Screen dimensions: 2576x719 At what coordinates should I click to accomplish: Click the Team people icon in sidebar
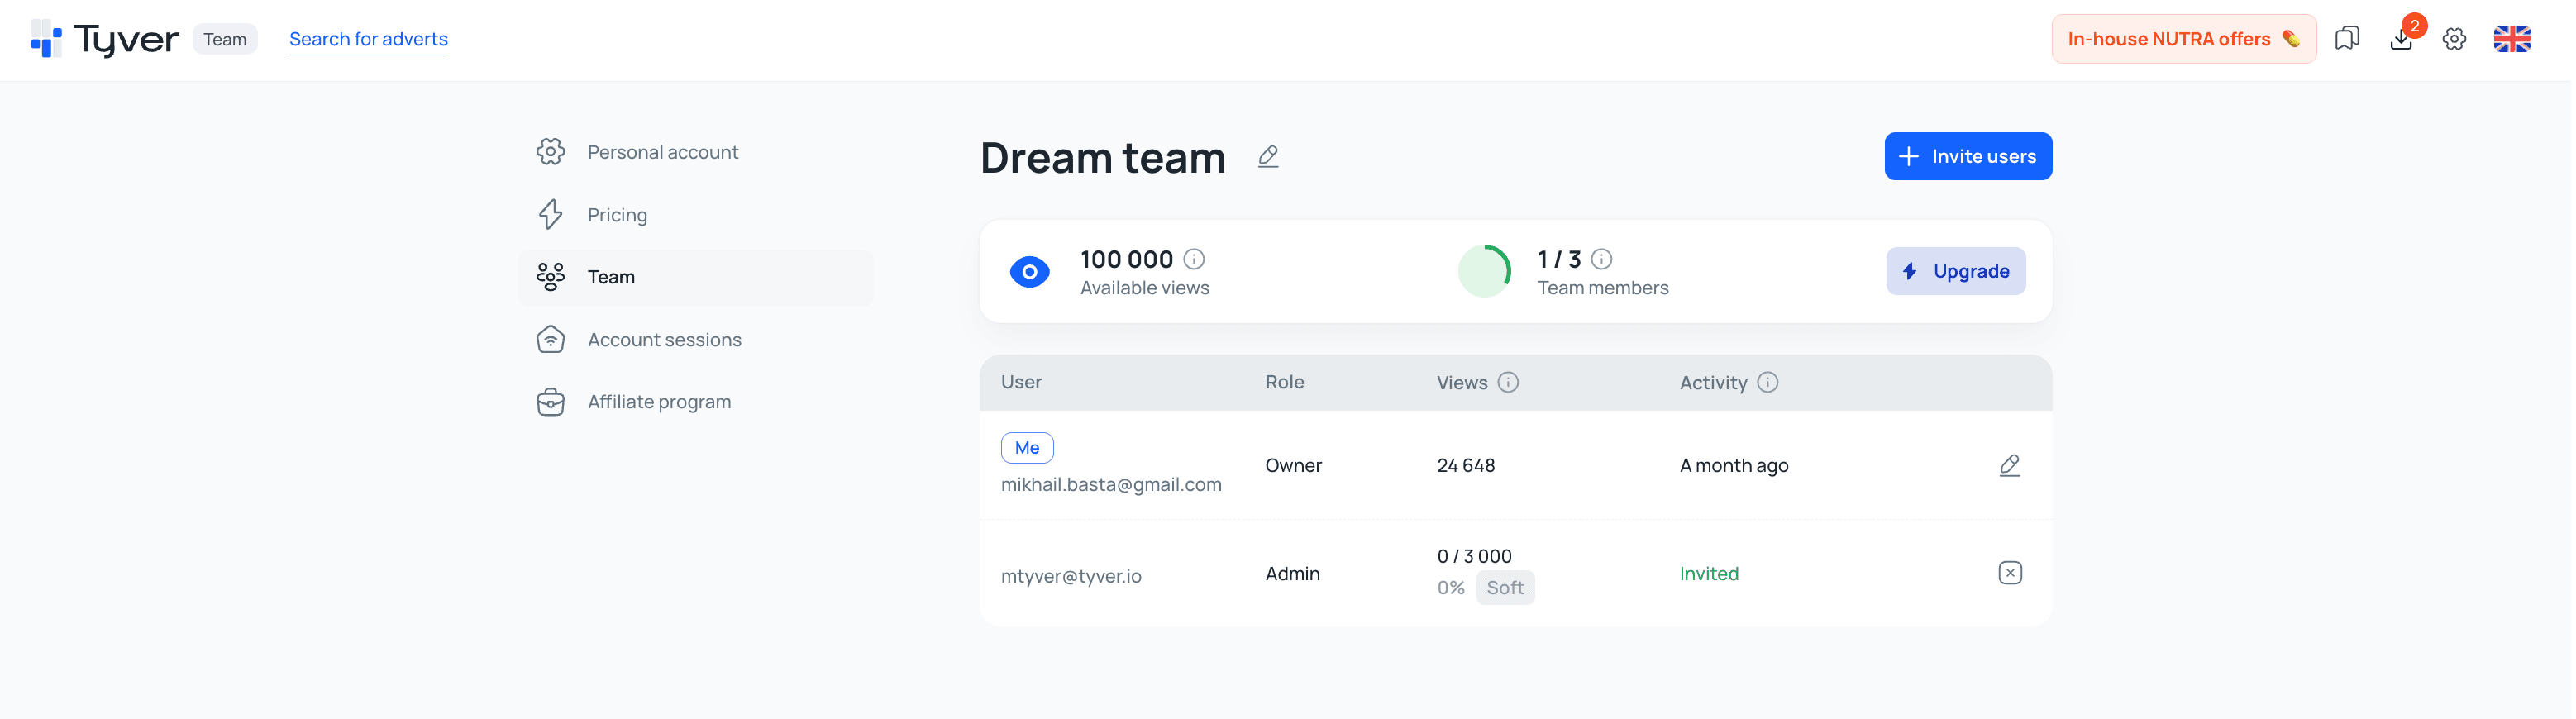click(x=550, y=277)
